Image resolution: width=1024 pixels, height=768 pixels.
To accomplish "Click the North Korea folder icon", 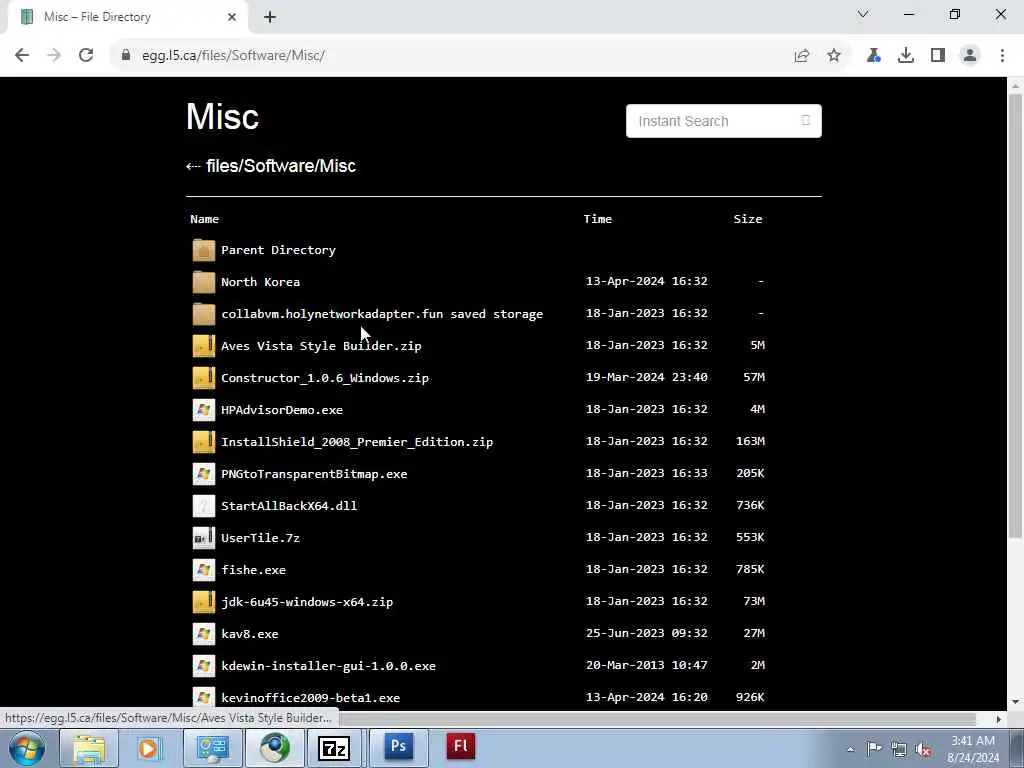I will pyautogui.click(x=204, y=282).
